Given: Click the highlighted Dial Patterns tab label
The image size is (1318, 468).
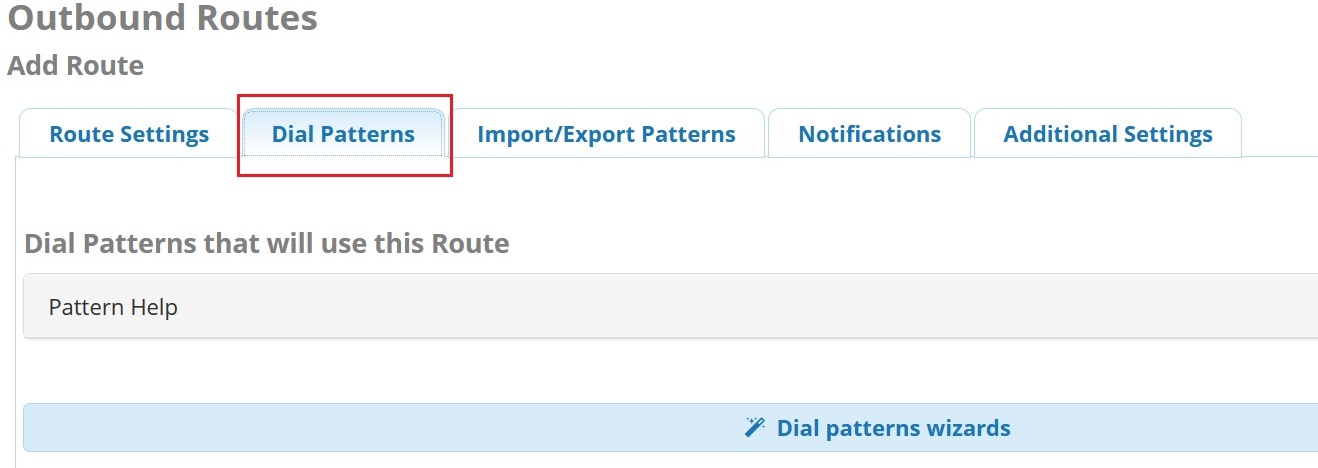Looking at the screenshot, I should pyautogui.click(x=343, y=134).
